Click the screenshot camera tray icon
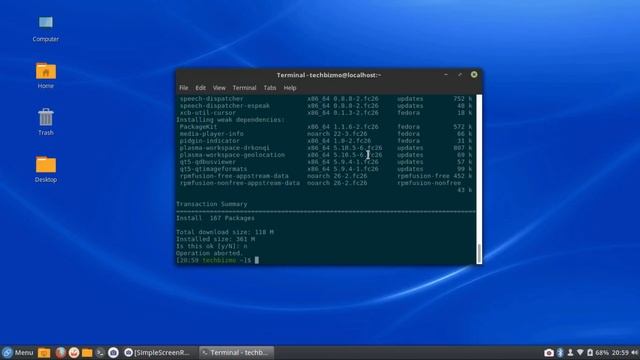The width and height of the screenshot is (640, 360). point(549,353)
